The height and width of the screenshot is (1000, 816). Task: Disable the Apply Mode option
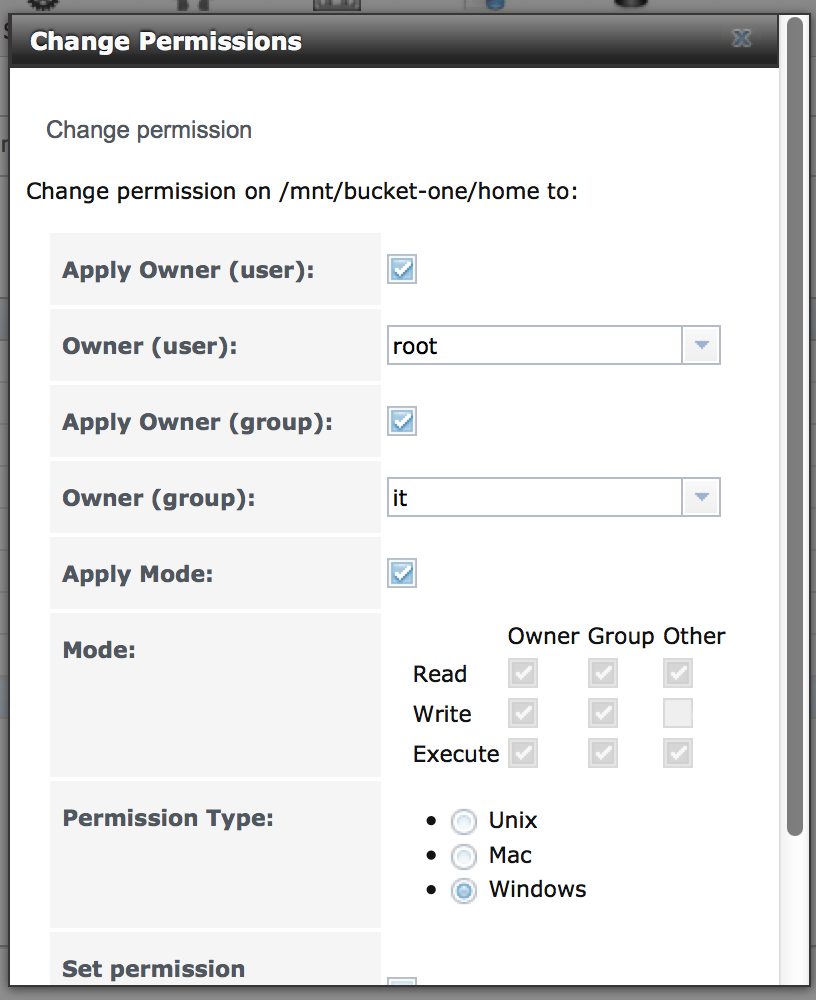coord(401,573)
